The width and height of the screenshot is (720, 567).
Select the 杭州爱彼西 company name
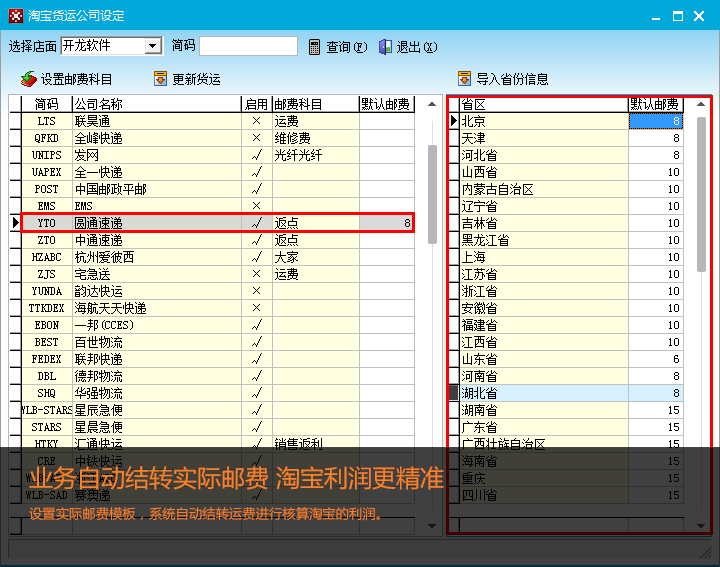104,257
